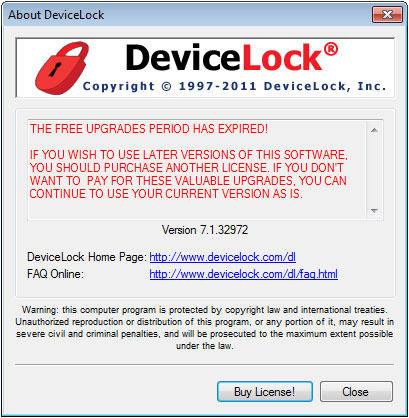Click the registered trademark symbol in logo
409x418 pixels.
pyautogui.click(x=331, y=49)
